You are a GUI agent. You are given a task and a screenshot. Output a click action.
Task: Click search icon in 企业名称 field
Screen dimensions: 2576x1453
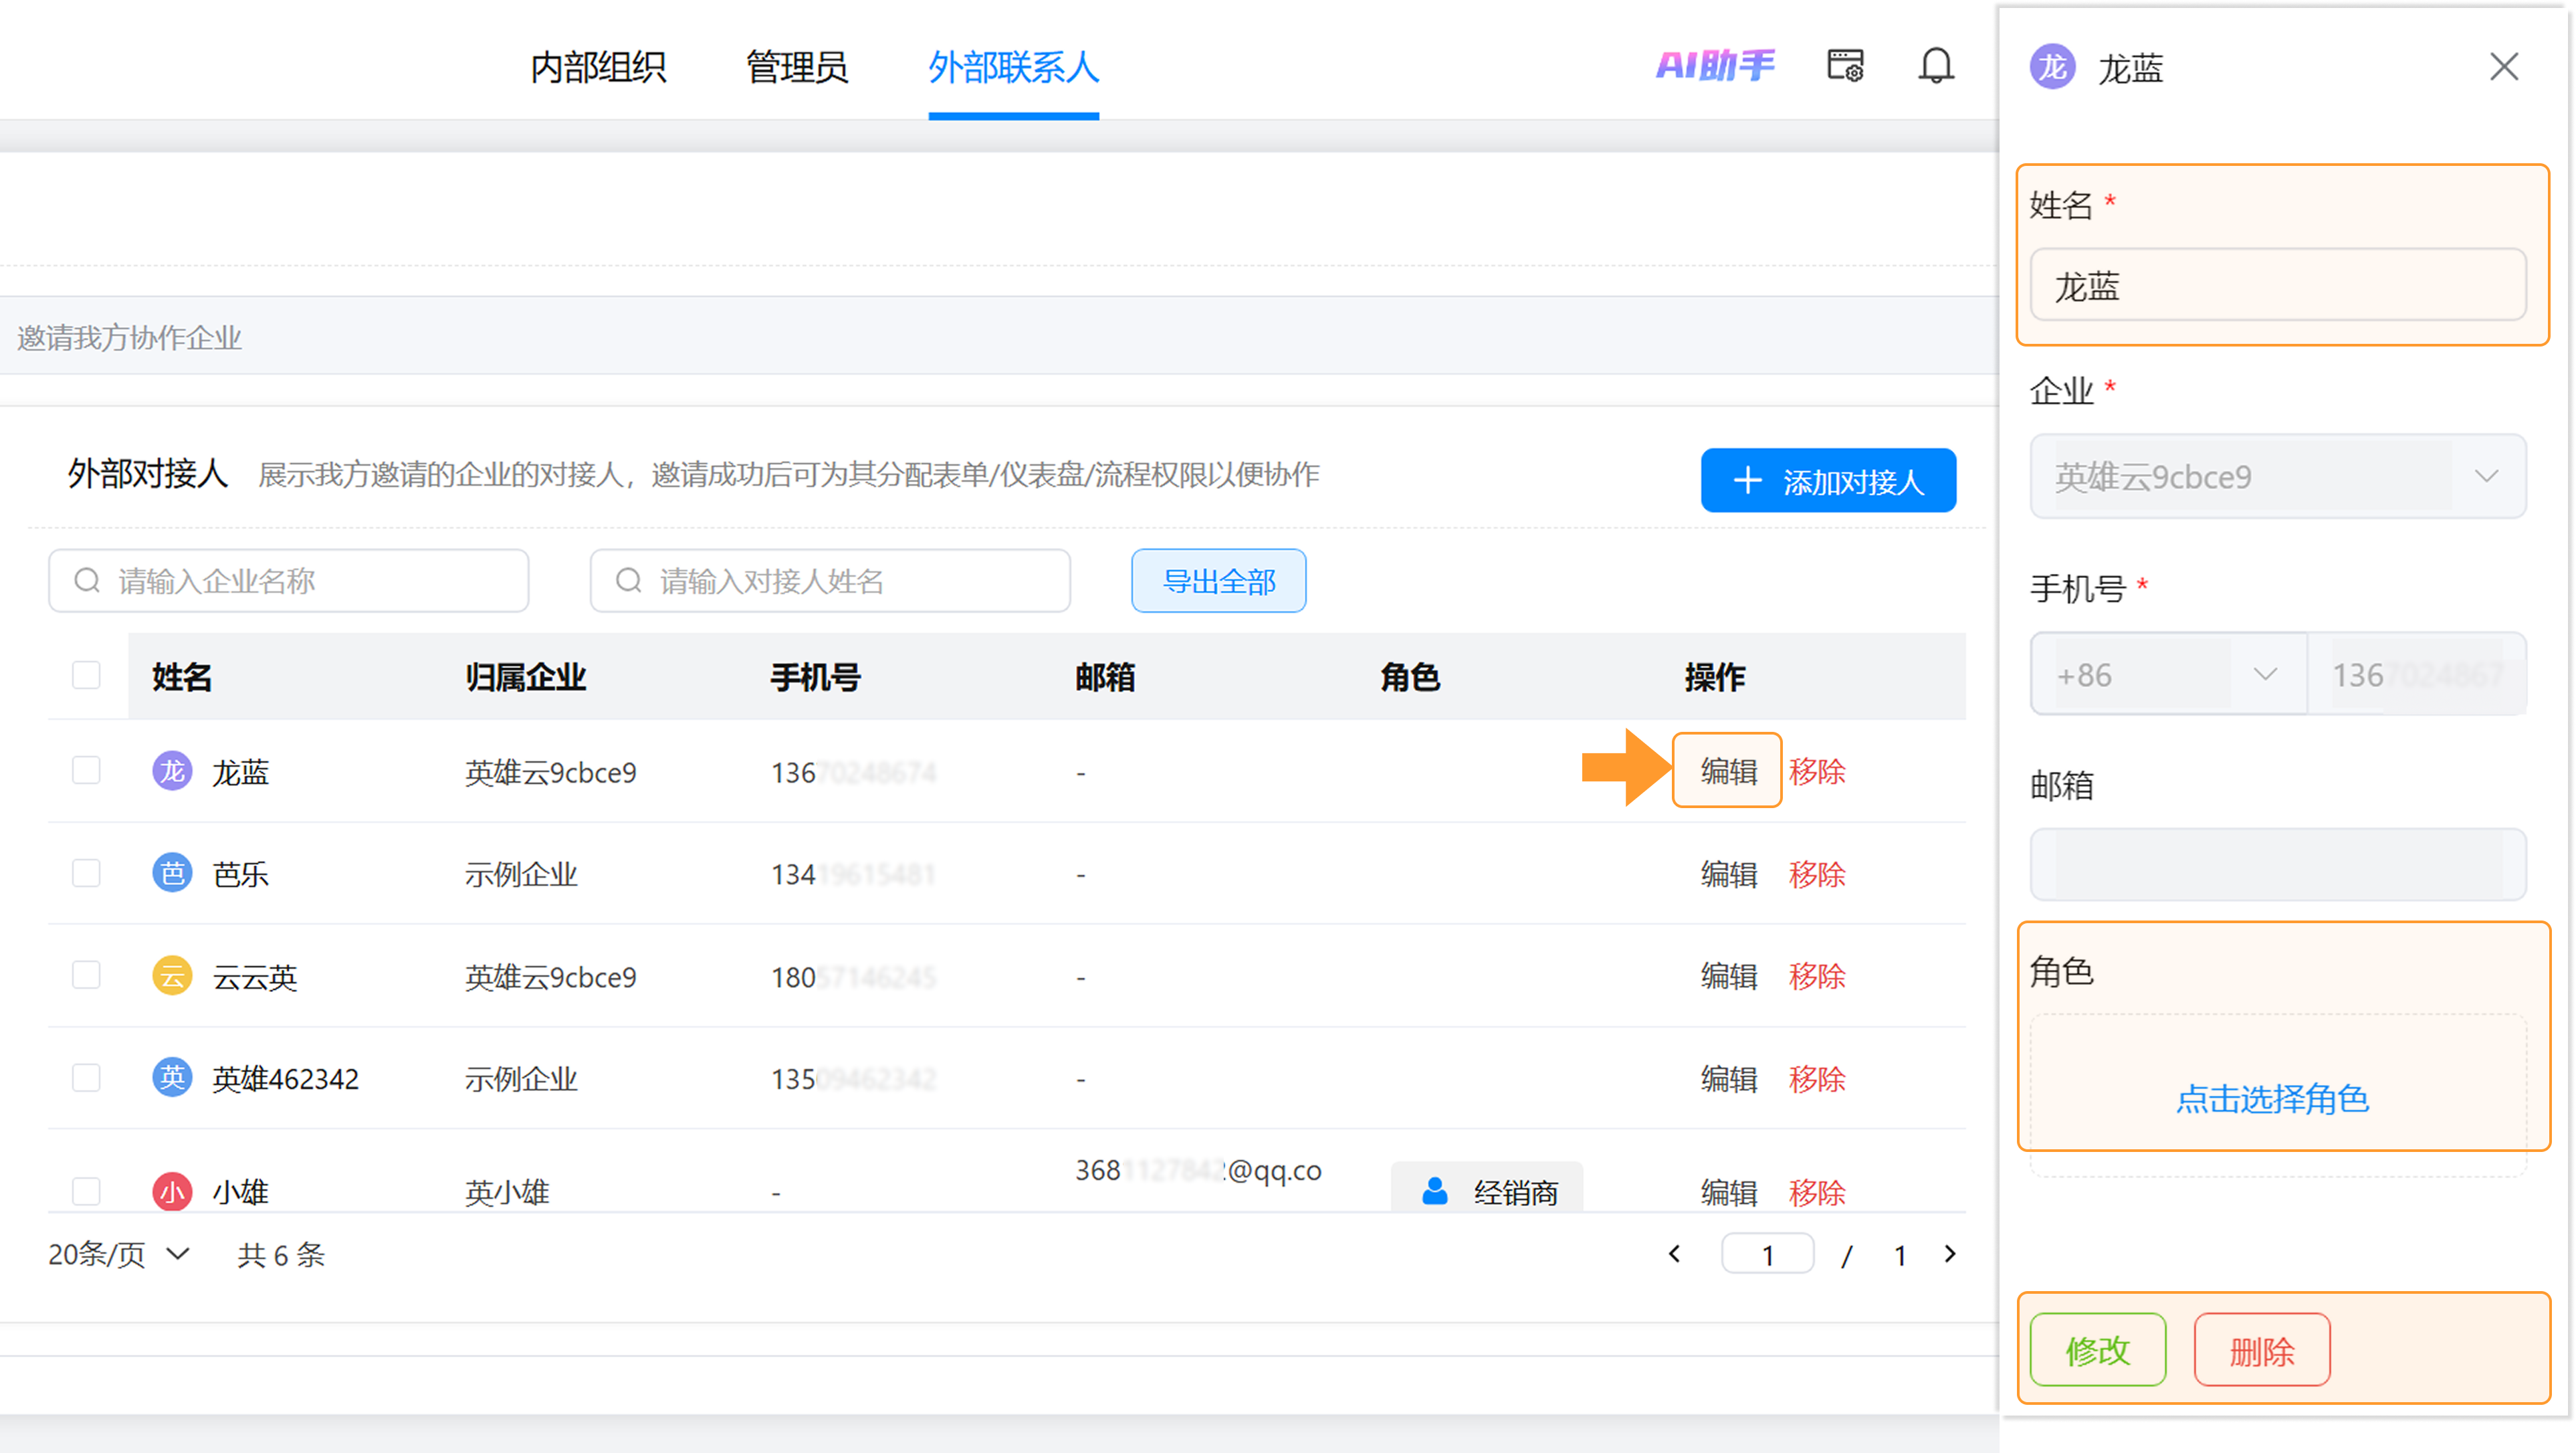87,580
